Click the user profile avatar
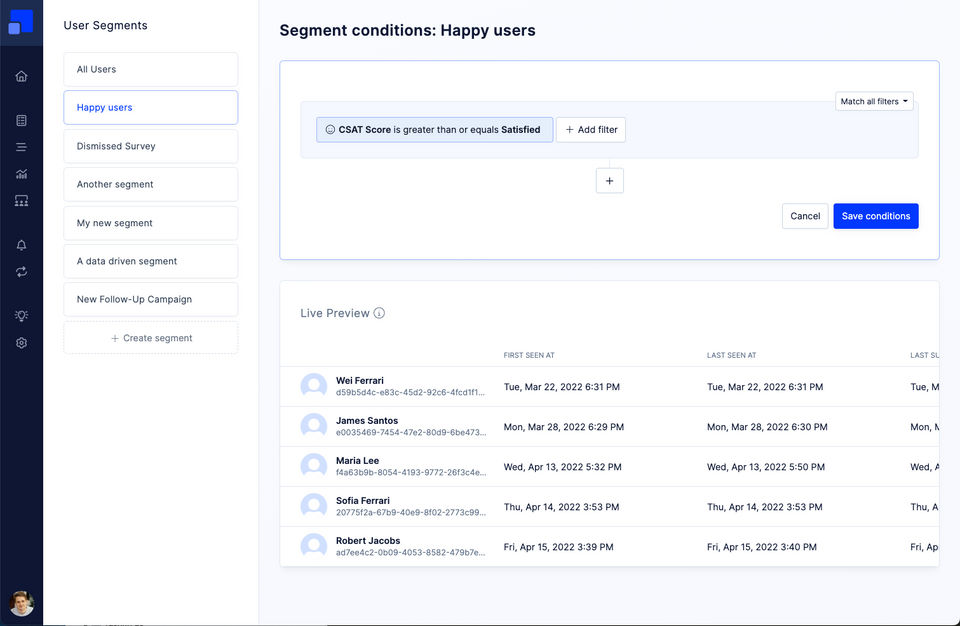Image resolution: width=960 pixels, height=626 pixels. (21, 603)
